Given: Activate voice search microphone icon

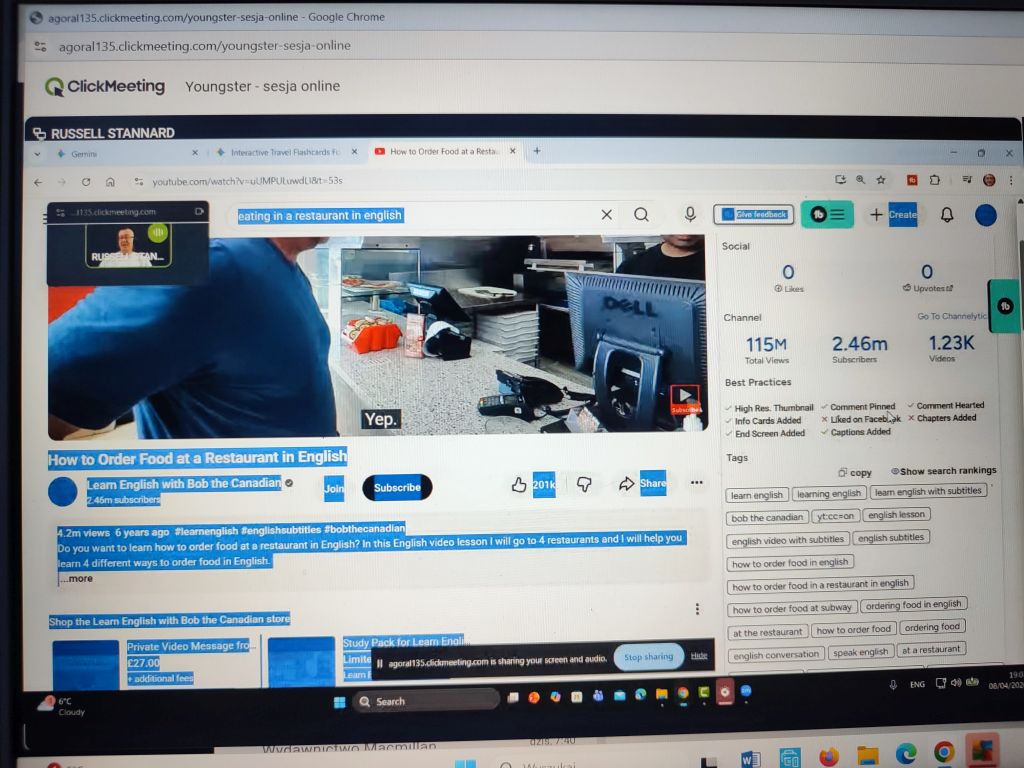Looking at the screenshot, I should pyautogui.click(x=690, y=214).
